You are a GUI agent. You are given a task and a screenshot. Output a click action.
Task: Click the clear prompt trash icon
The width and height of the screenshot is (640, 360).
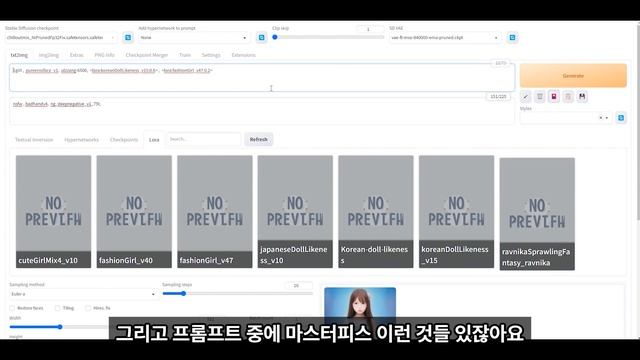pyautogui.click(x=540, y=97)
